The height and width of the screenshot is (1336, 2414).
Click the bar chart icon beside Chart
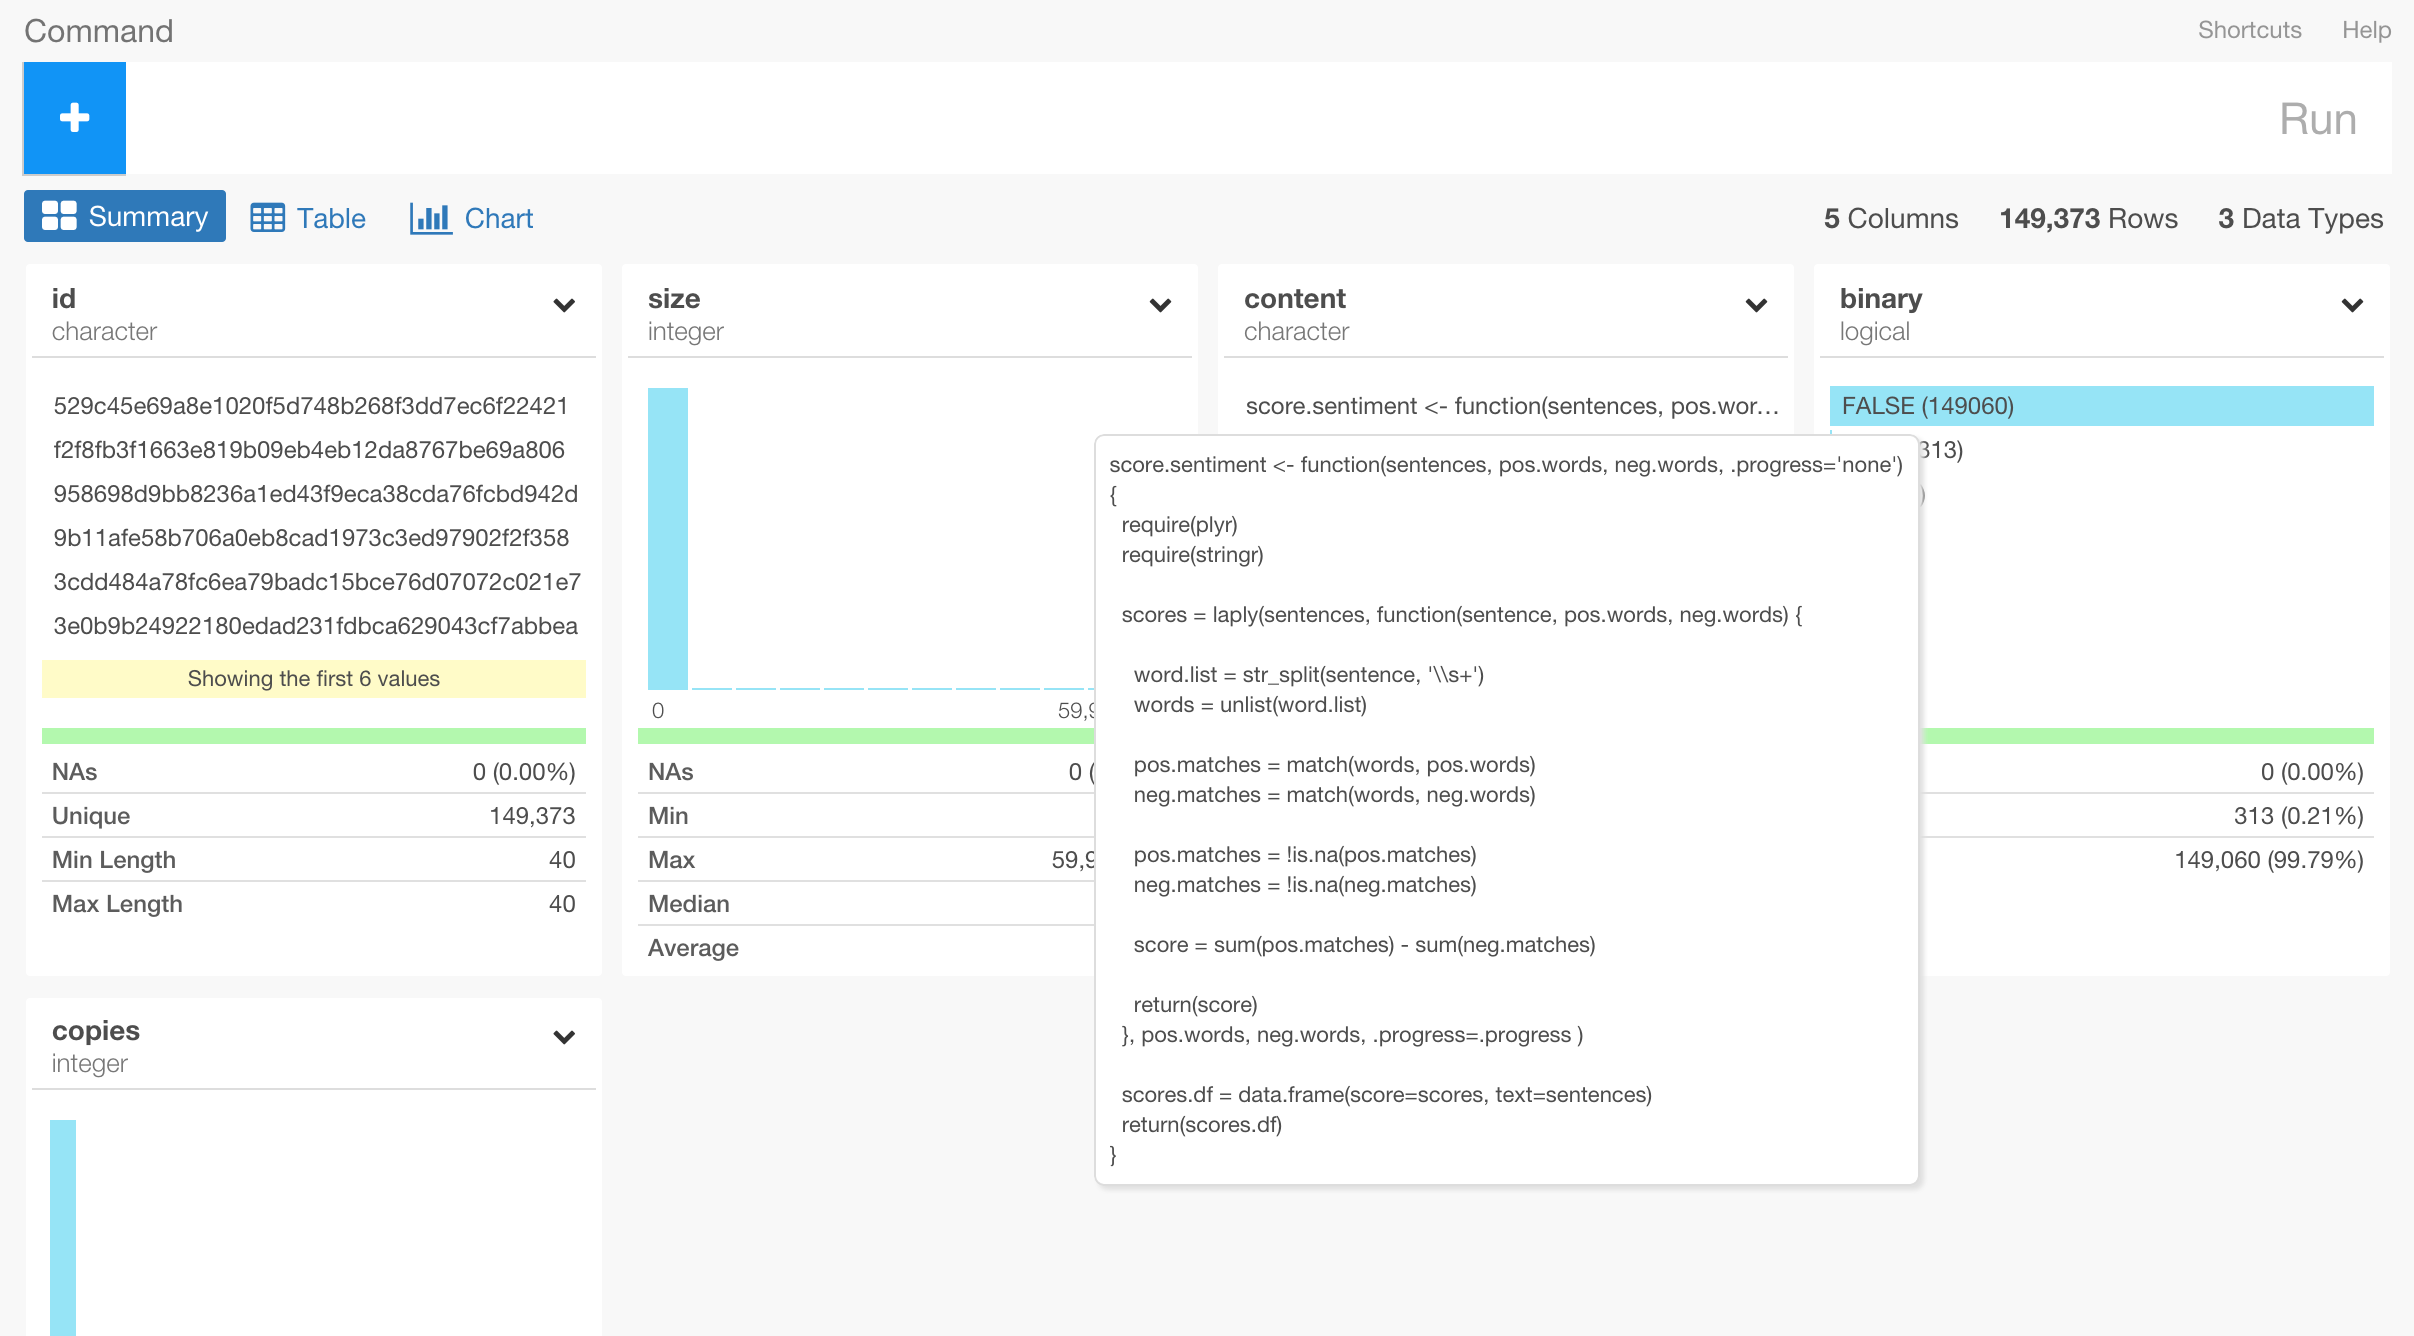click(429, 218)
